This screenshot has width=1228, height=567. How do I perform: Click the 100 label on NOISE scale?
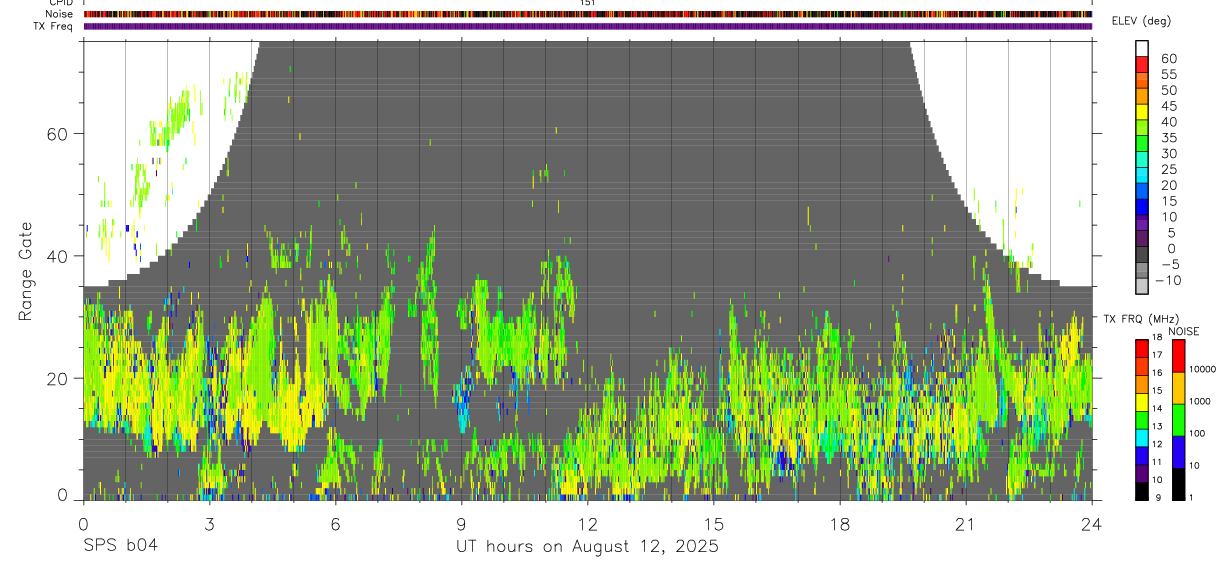click(1197, 433)
